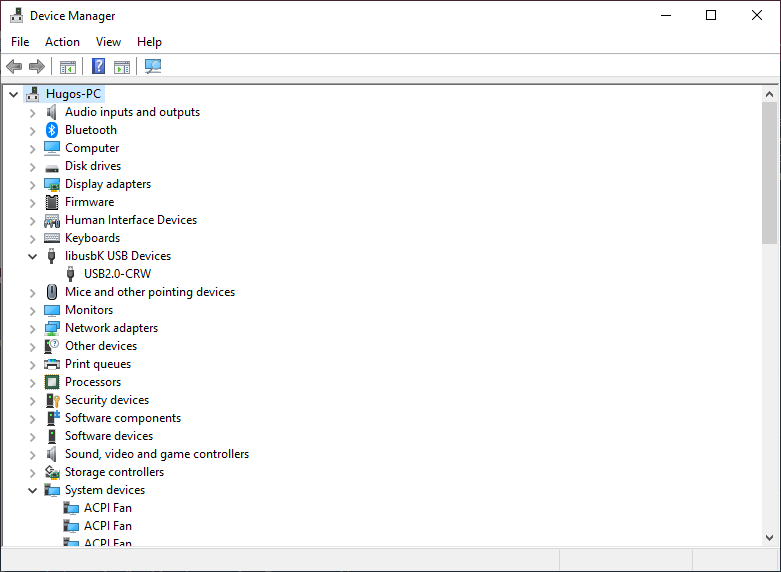Image resolution: width=781 pixels, height=572 pixels.
Task: Click the Audio inputs and outputs speaker icon
Action: click(52, 112)
